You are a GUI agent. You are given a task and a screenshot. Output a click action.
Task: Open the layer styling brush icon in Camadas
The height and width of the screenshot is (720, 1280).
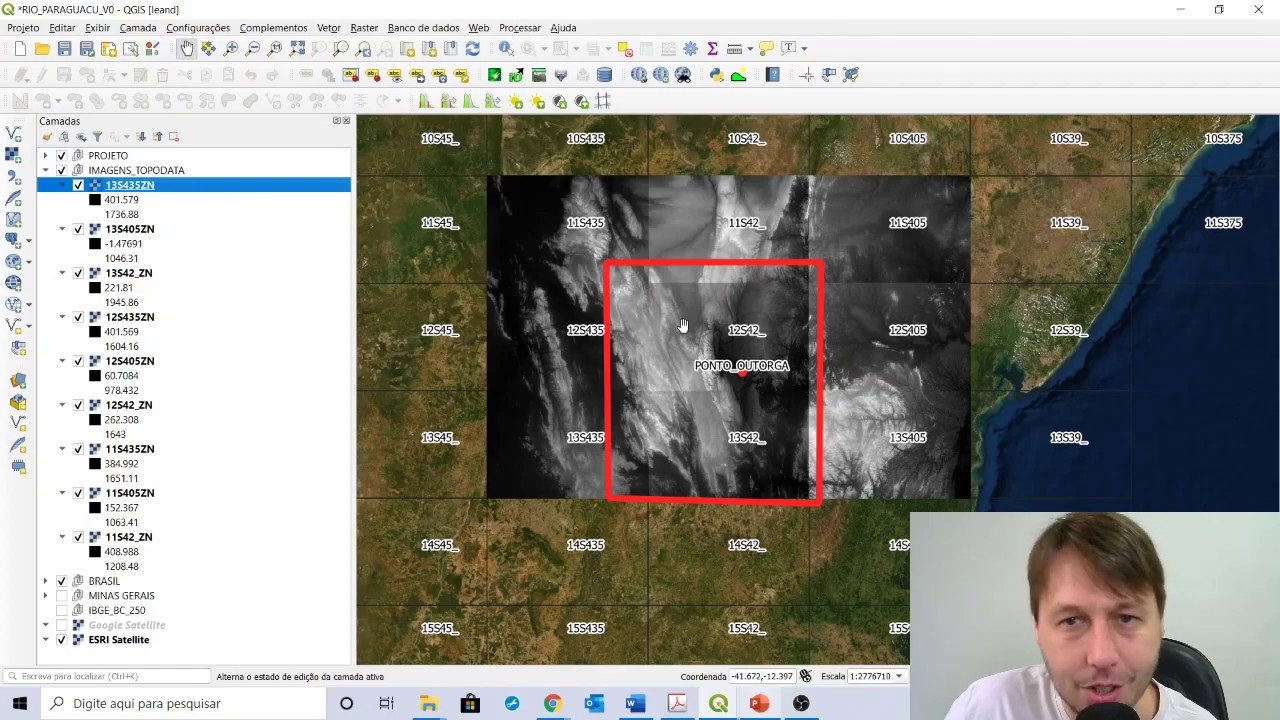[47, 137]
